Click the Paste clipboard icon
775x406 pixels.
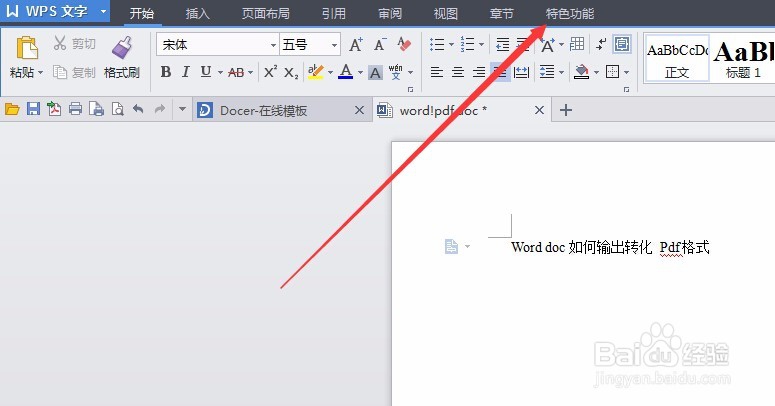pos(27,48)
